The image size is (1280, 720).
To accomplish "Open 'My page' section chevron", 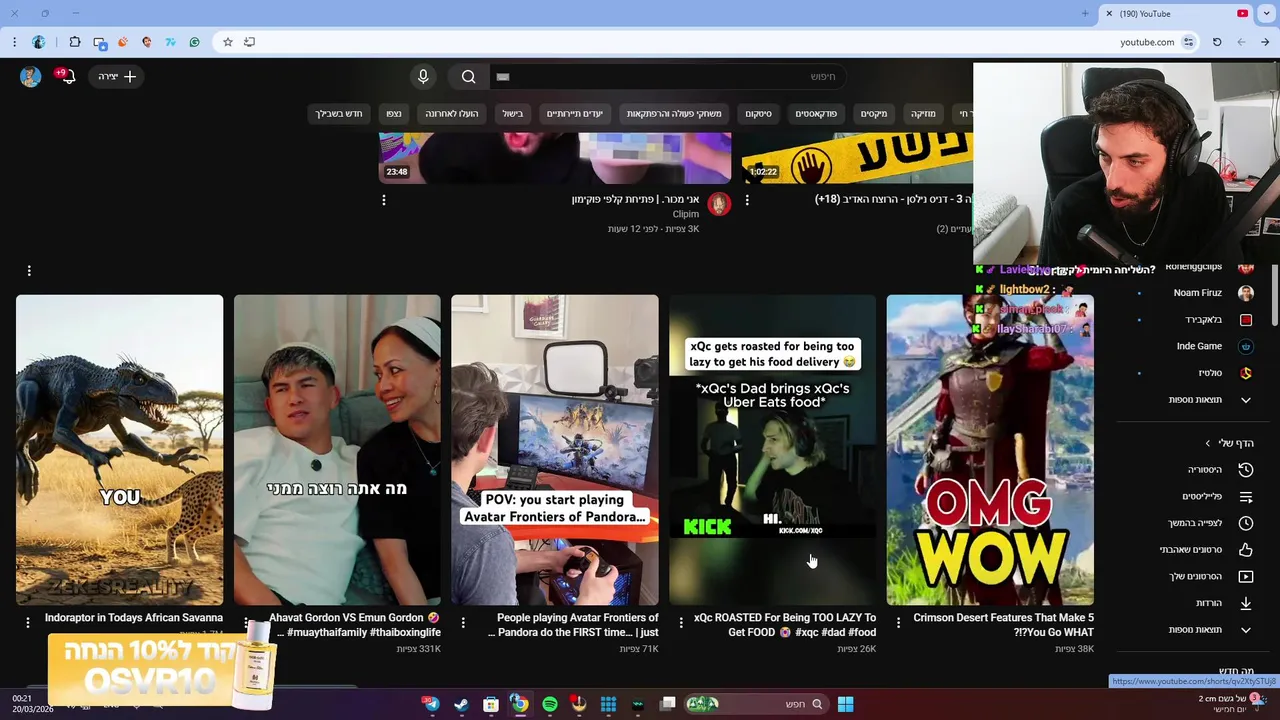I will [1207, 443].
